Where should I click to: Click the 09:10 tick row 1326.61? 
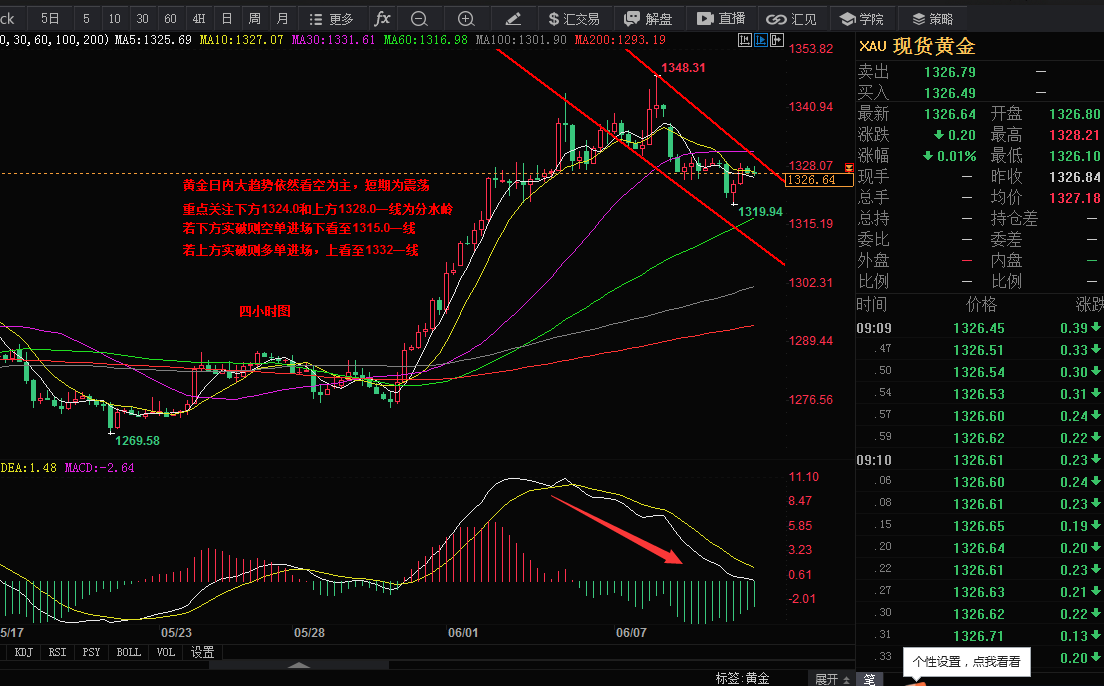979,460
